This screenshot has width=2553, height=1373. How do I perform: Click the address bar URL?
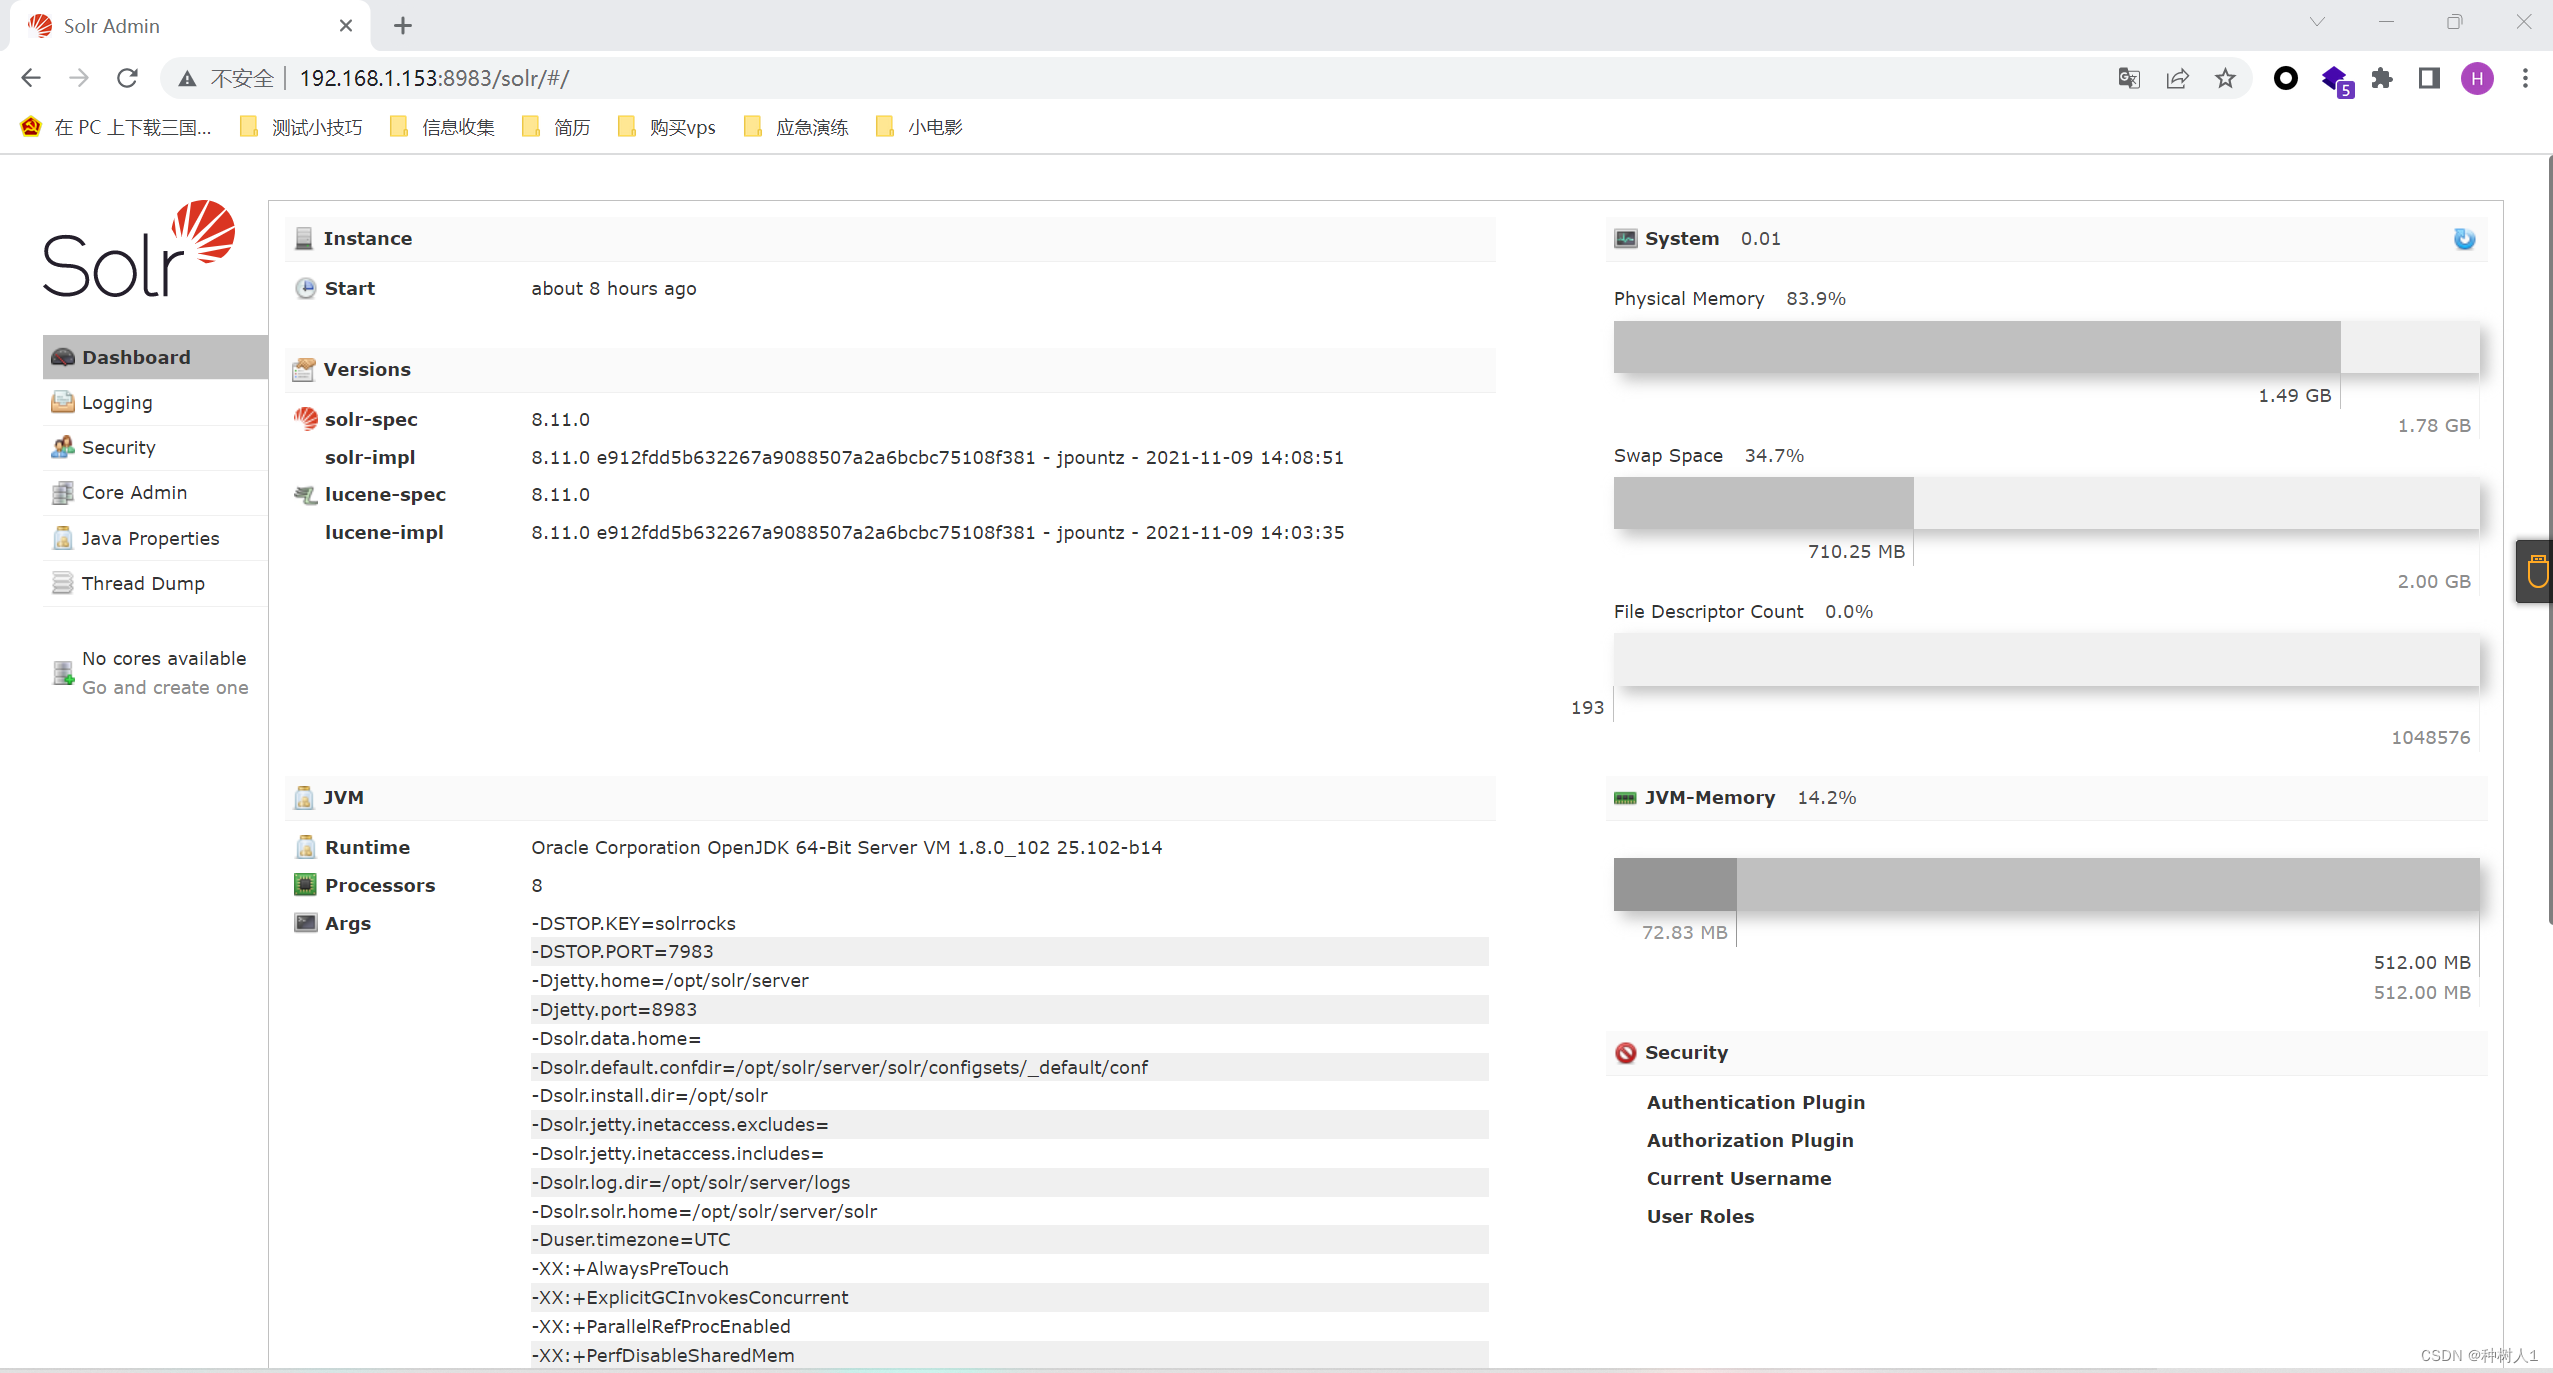tap(434, 78)
